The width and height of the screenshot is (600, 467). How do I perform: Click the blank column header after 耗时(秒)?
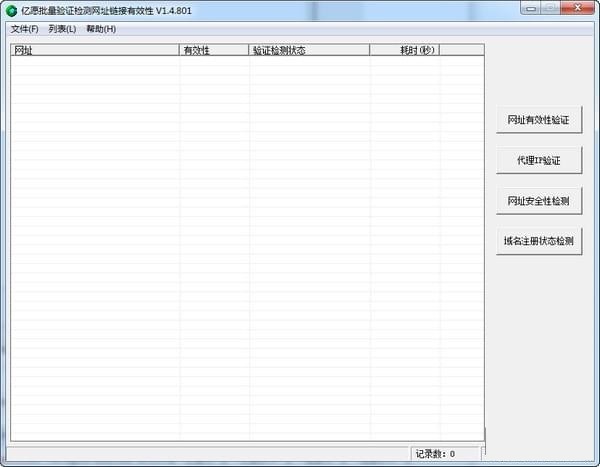tap(461, 50)
